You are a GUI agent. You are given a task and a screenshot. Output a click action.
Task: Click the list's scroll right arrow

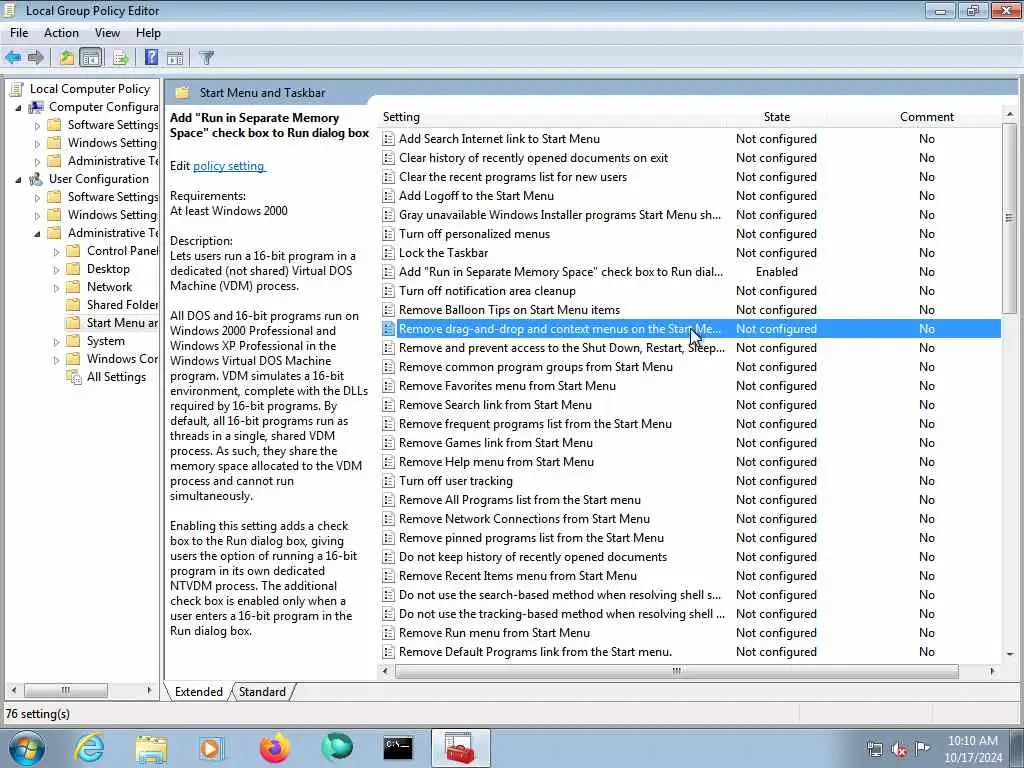993,671
